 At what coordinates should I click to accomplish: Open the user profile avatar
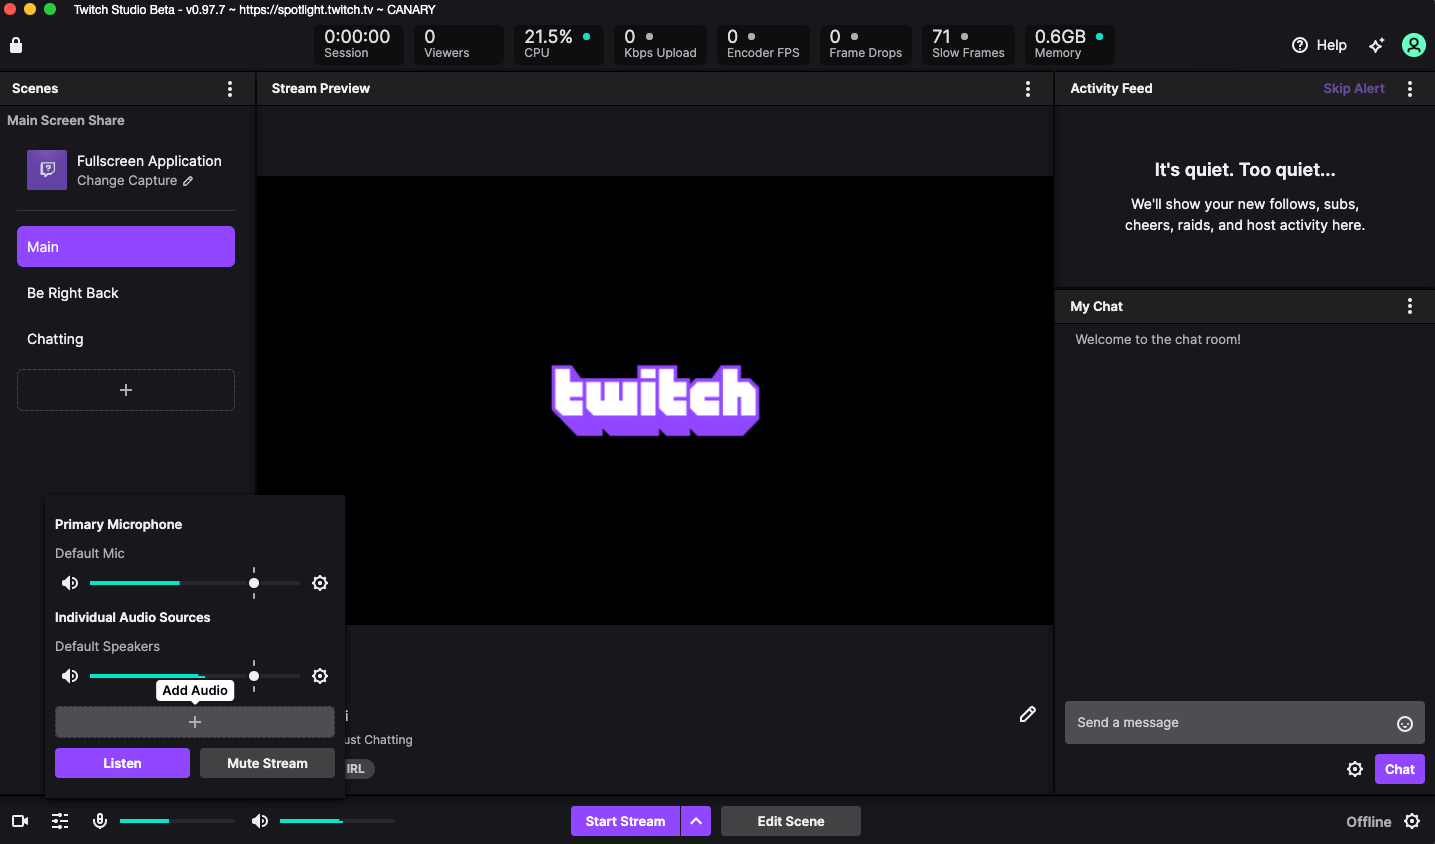pos(1413,45)
